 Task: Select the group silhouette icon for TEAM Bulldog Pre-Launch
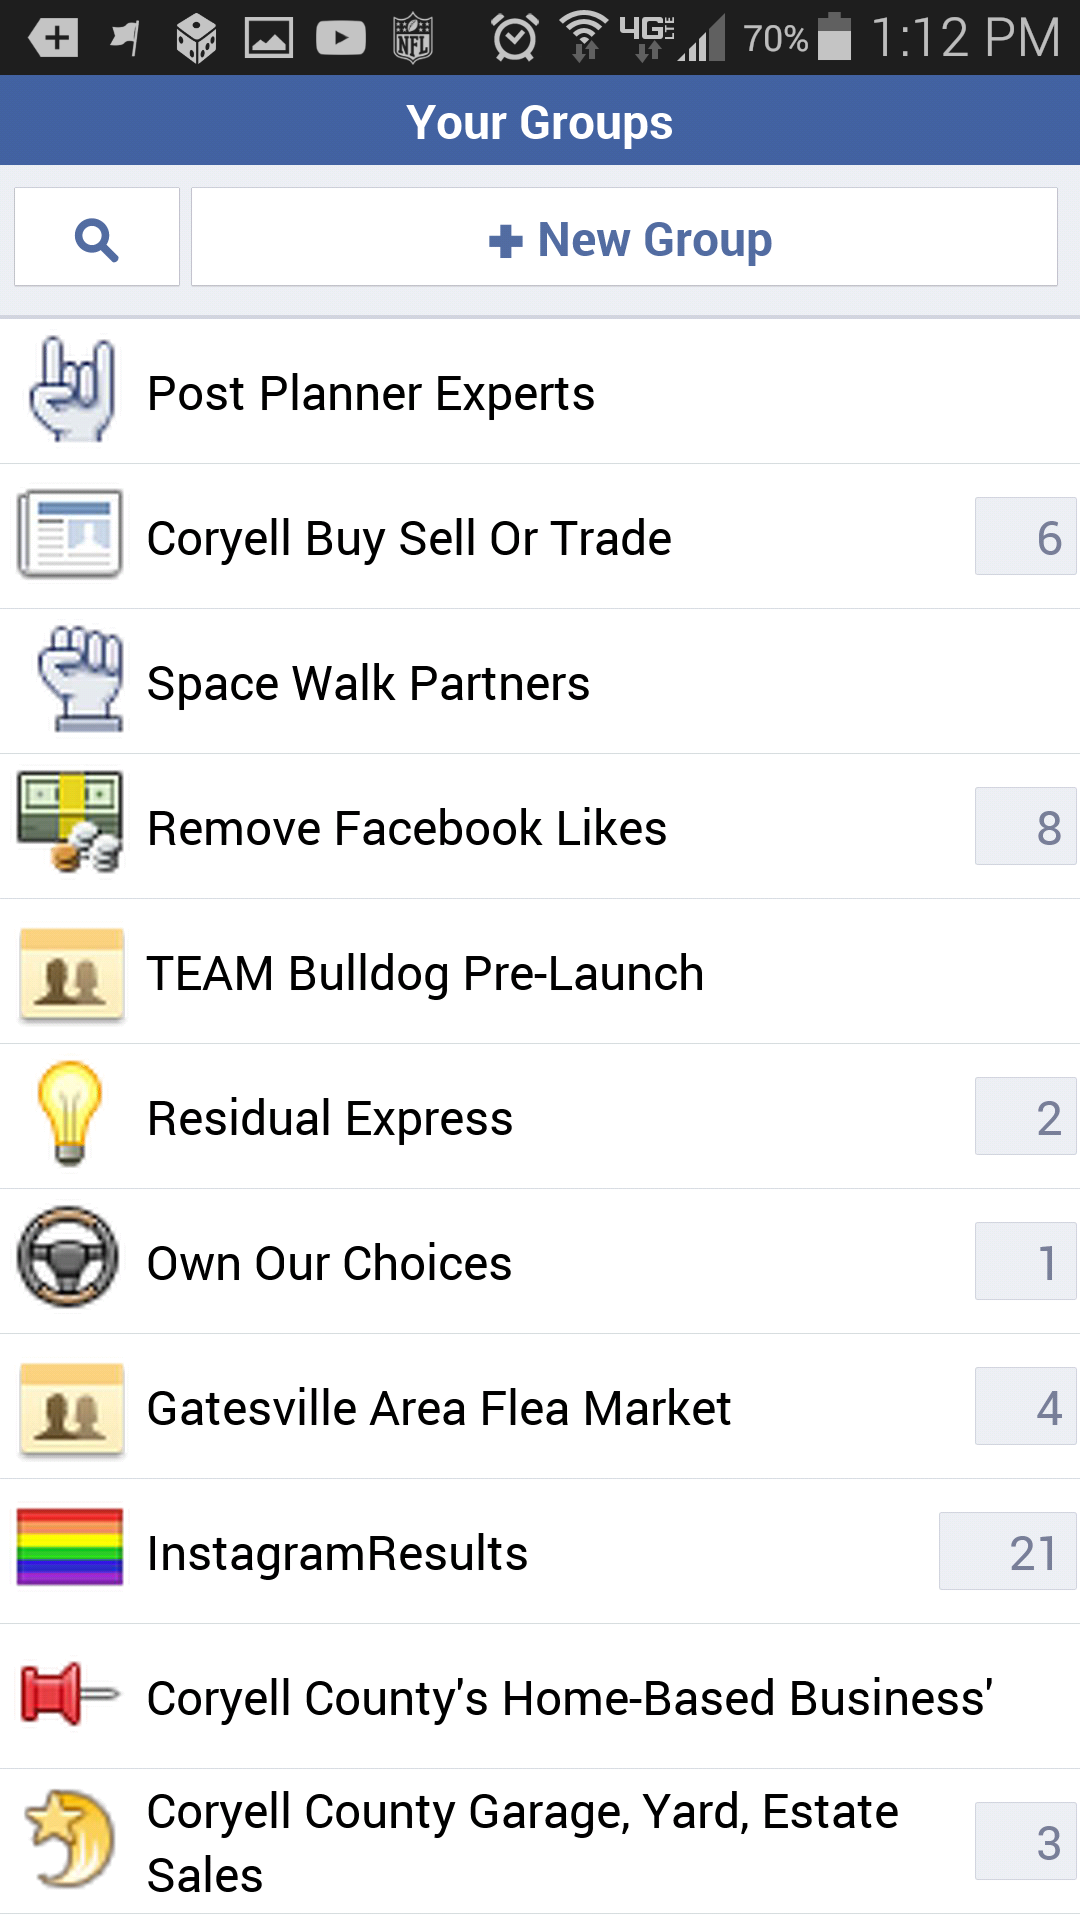click(70, 971)
